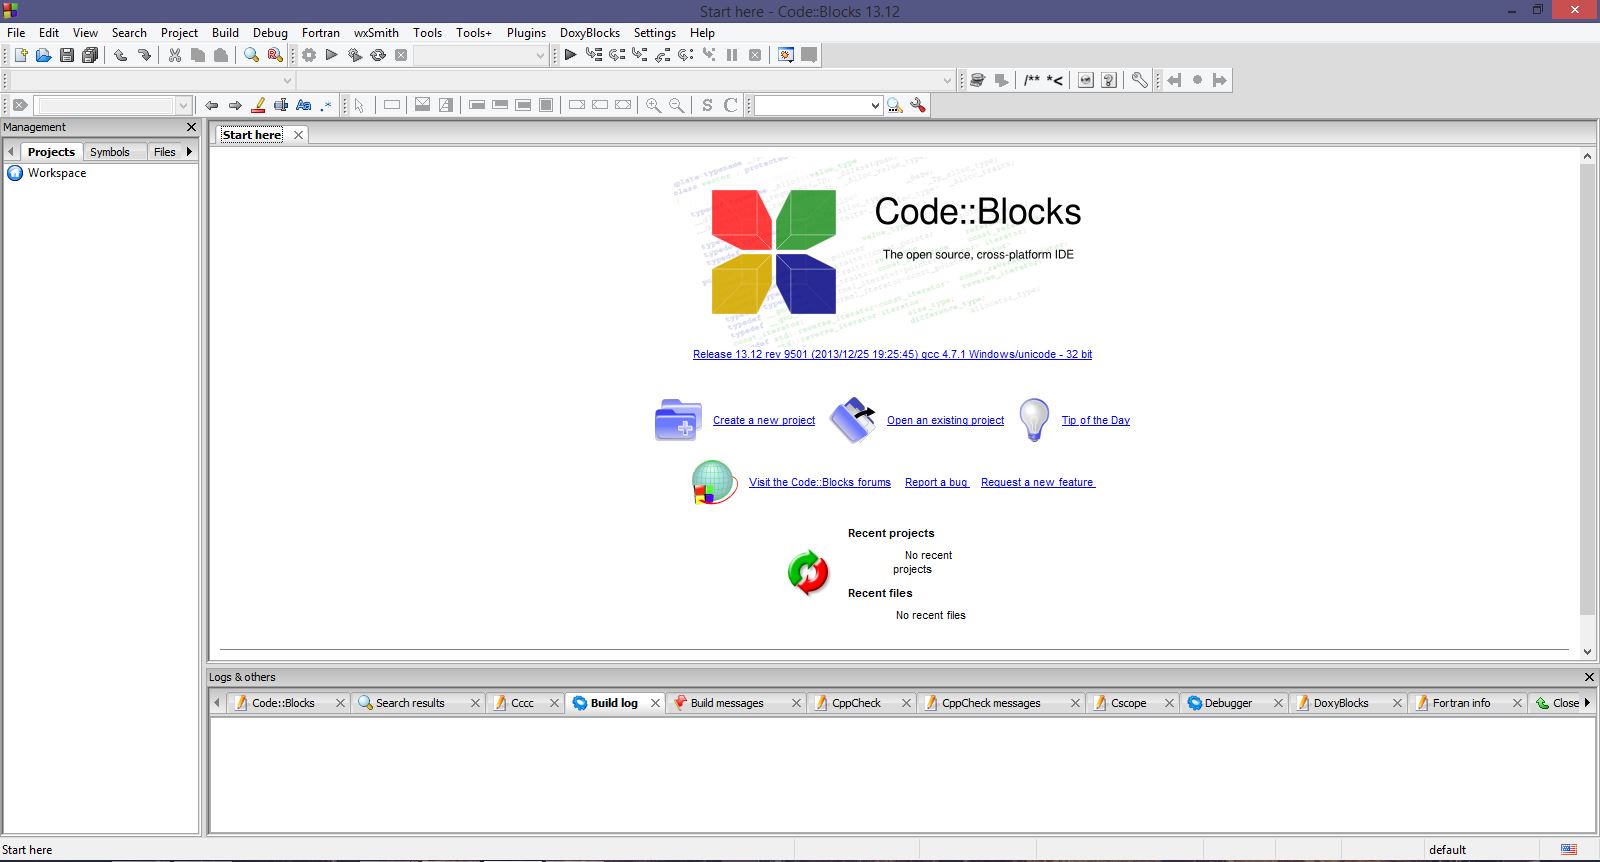Click Report a bug link
This screenshot has width=1600, height=862.
(x=937, y=482)
